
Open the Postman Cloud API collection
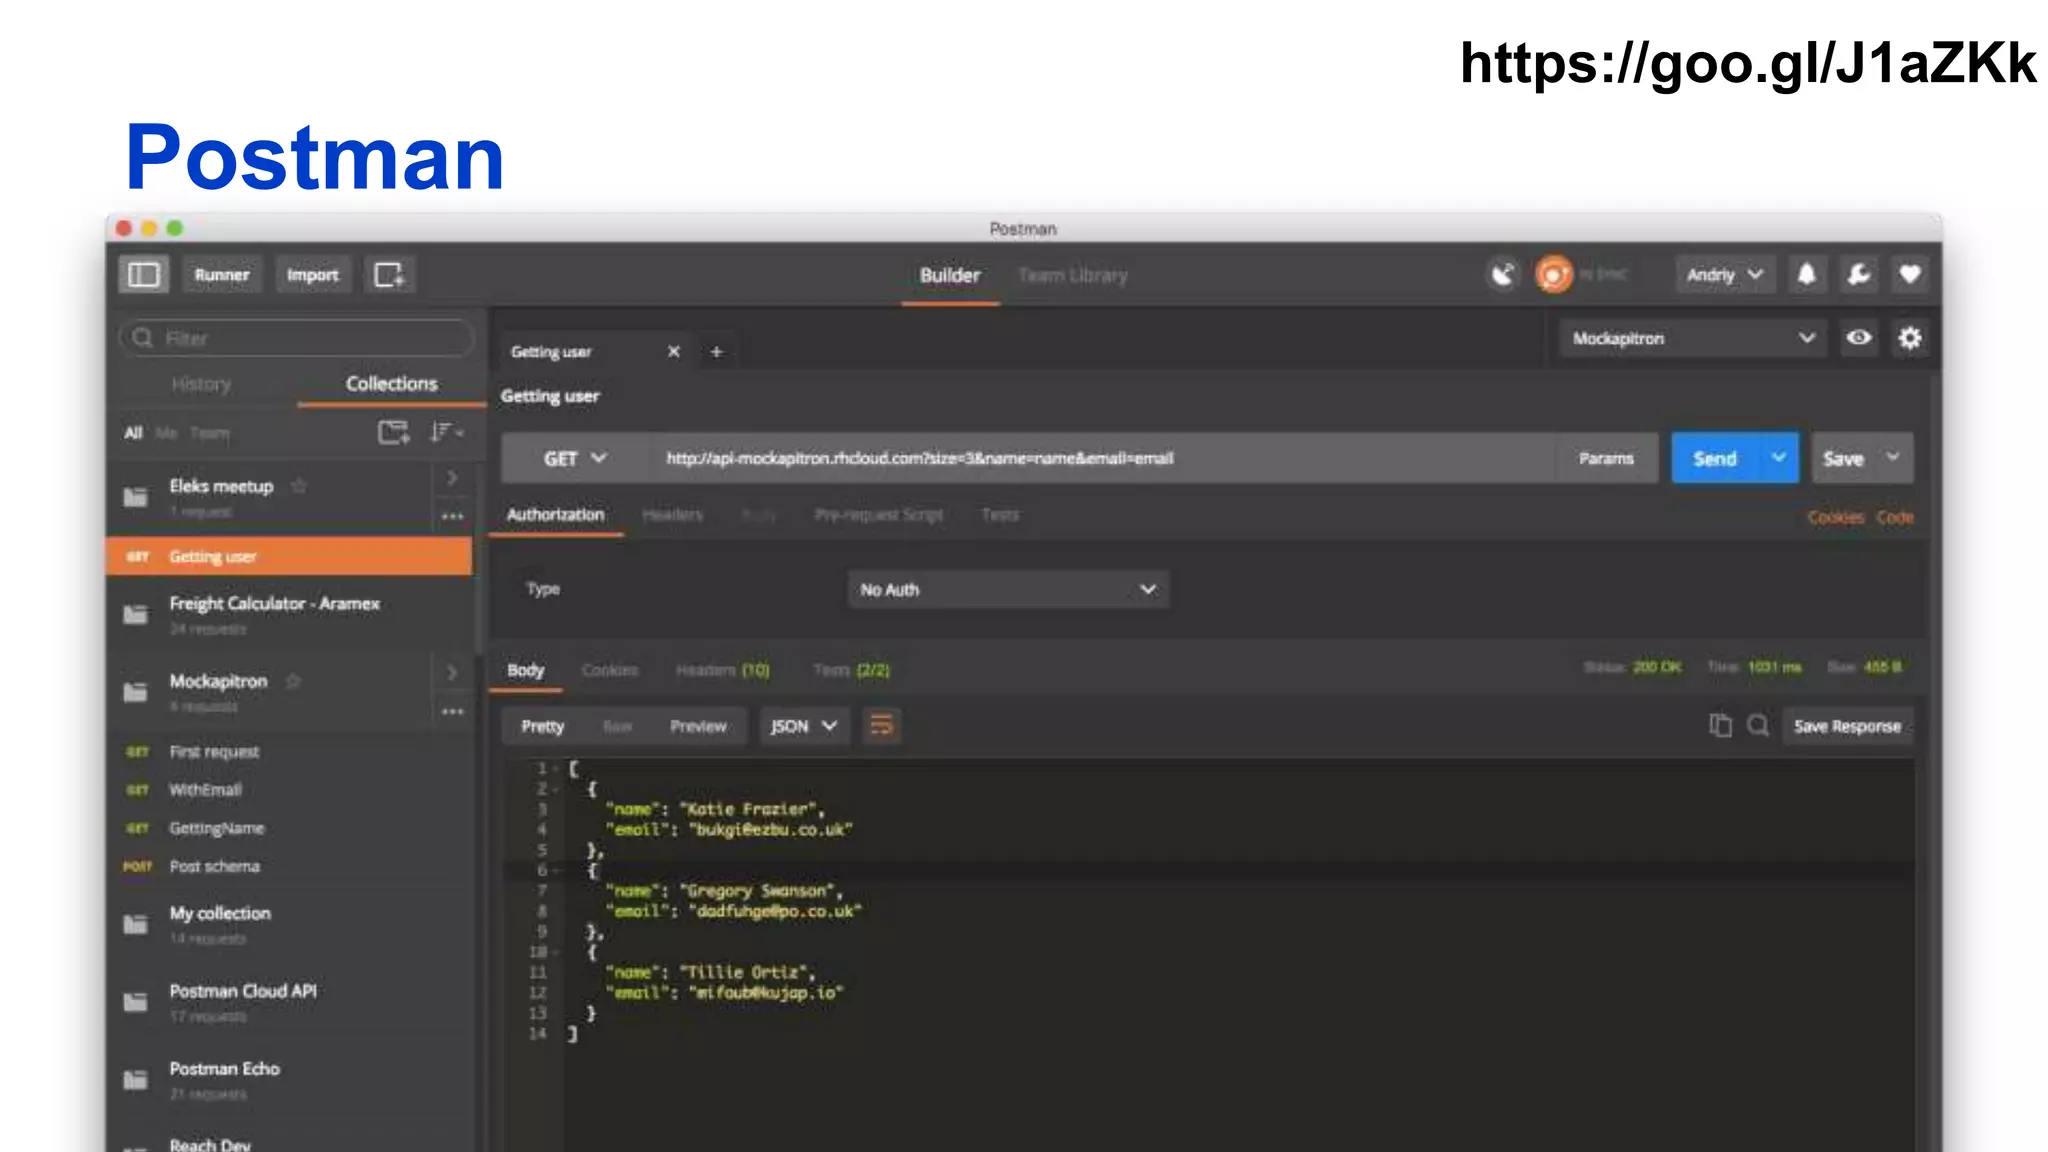[289, 1001]
